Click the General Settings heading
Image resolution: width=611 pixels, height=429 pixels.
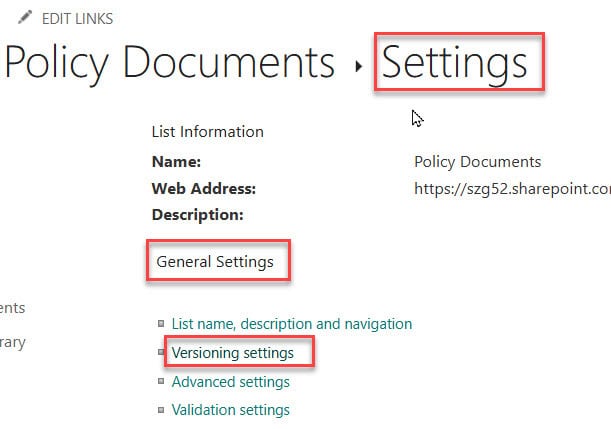pos(215,261)
